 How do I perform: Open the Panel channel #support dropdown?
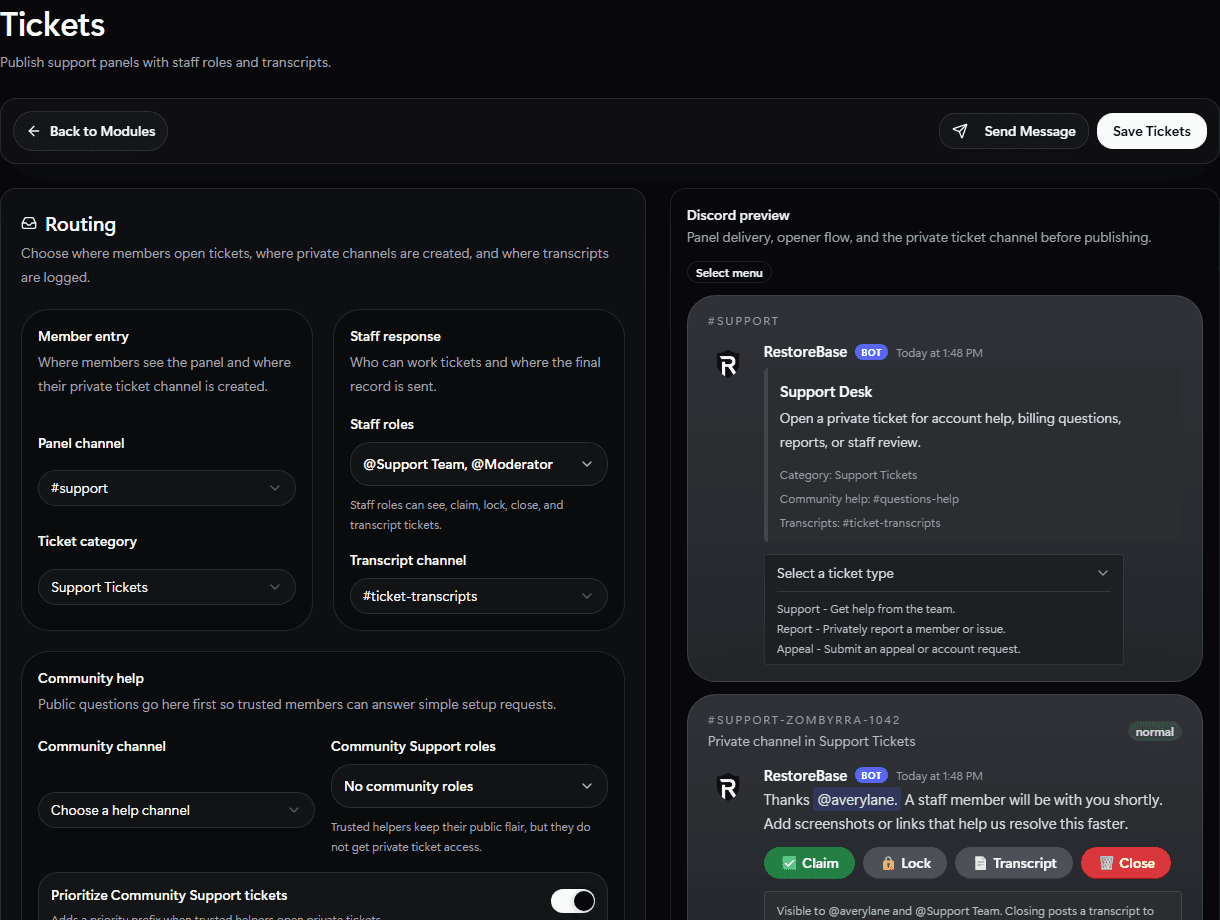pos(167,488)
